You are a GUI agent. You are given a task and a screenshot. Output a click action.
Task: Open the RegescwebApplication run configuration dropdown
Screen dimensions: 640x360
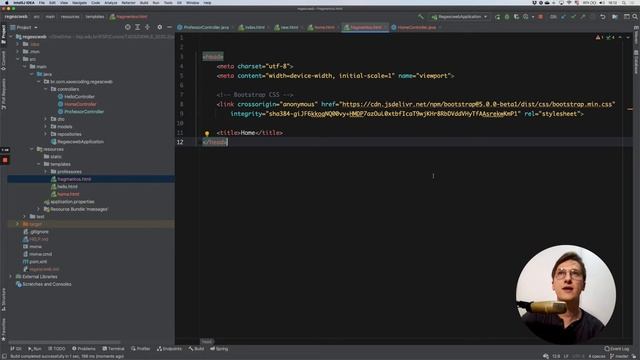coord(459,17)
